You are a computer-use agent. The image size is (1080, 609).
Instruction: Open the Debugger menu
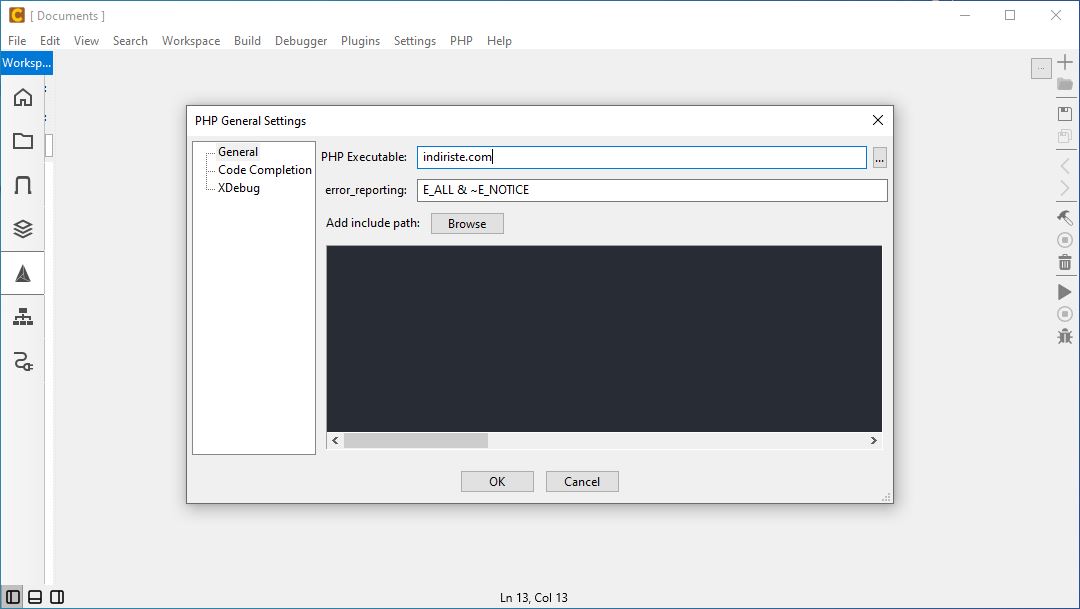click(301, 41)
